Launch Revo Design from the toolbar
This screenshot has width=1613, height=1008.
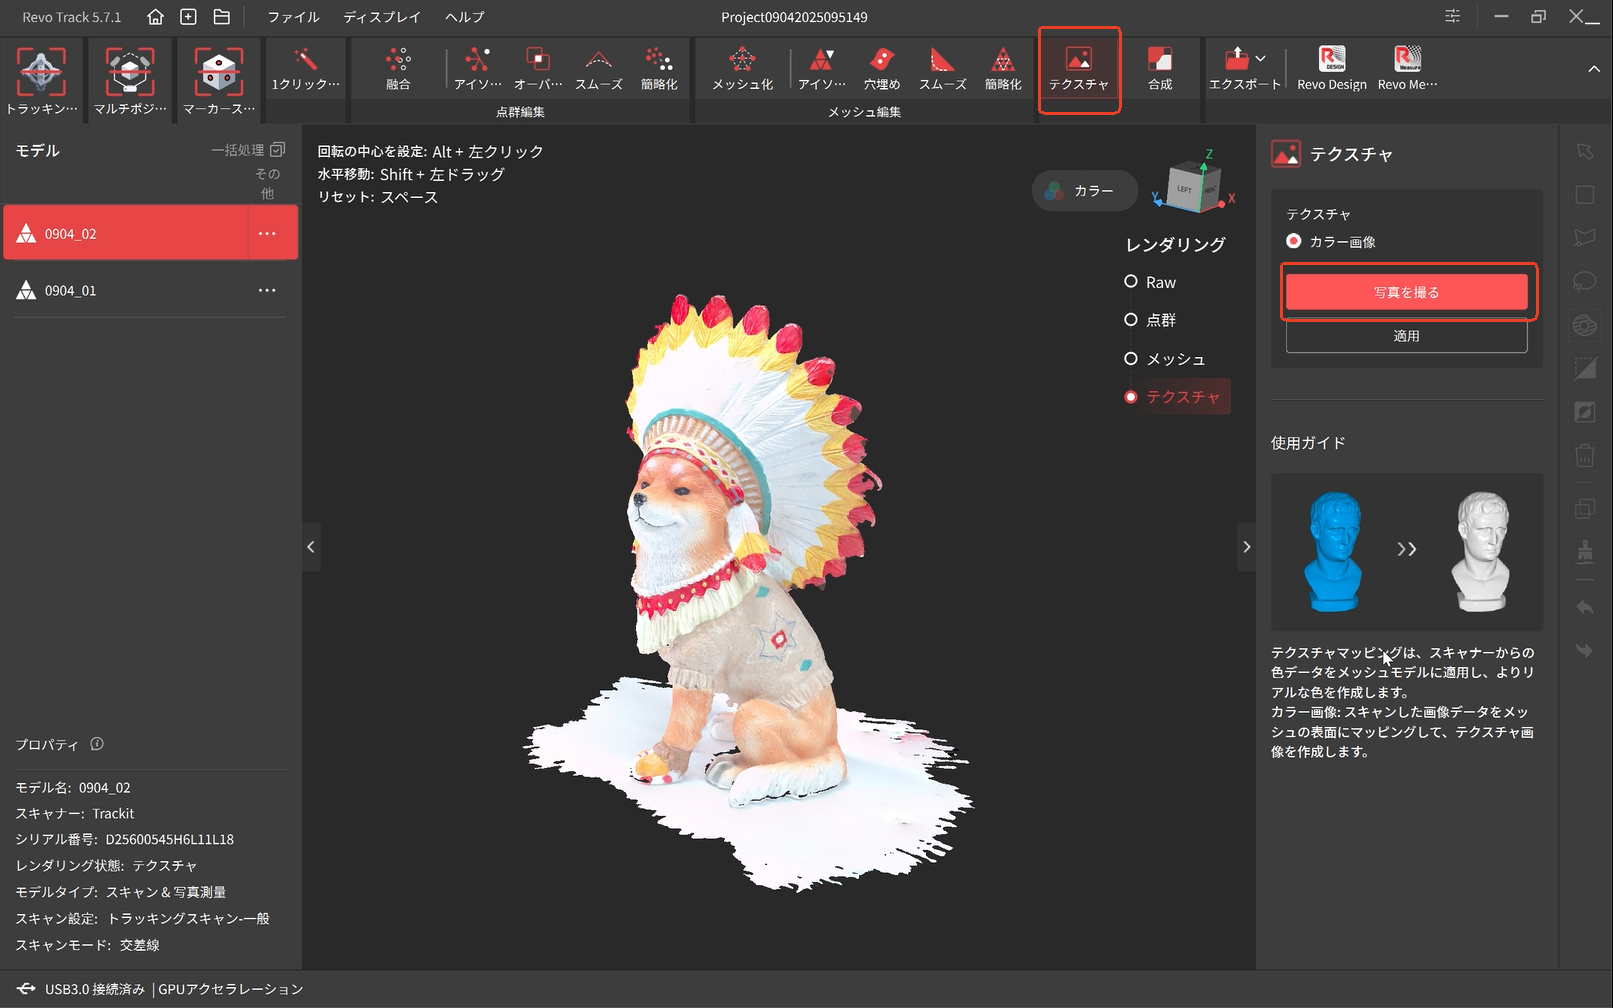coord(1331,62)
